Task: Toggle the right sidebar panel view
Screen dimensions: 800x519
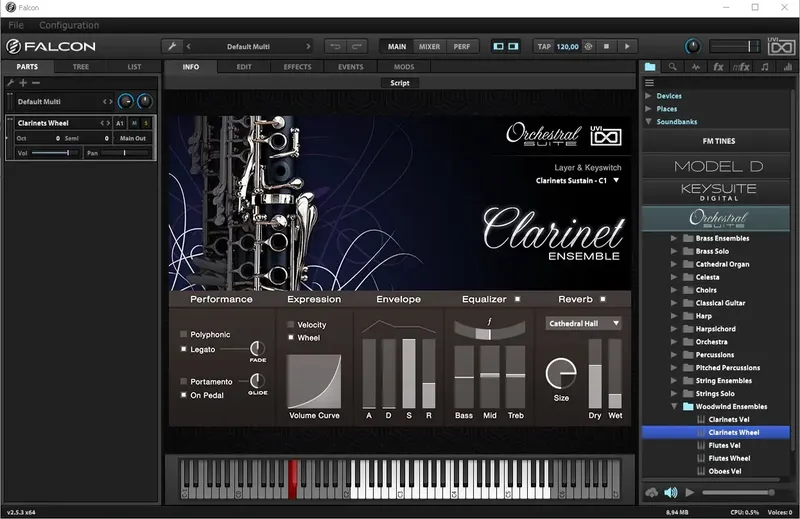Action: coord(513,46)
